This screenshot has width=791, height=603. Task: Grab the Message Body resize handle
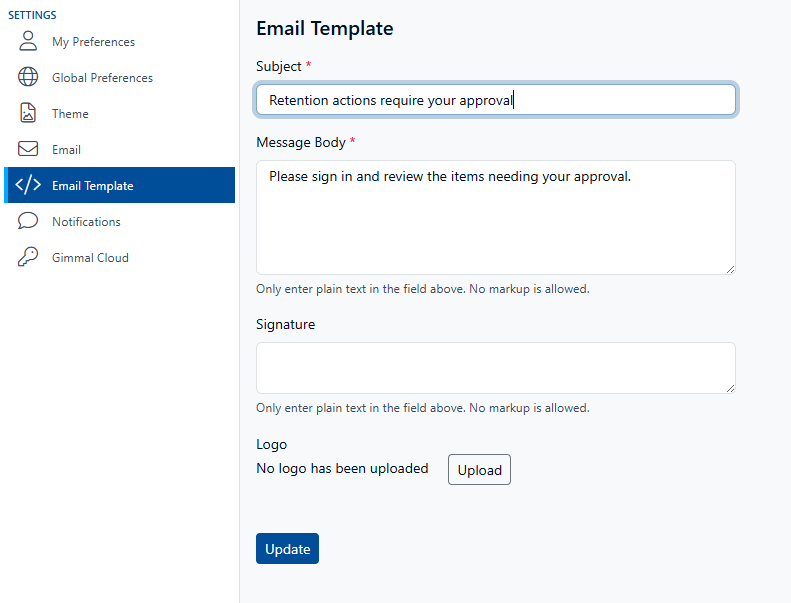pos(730,268)
